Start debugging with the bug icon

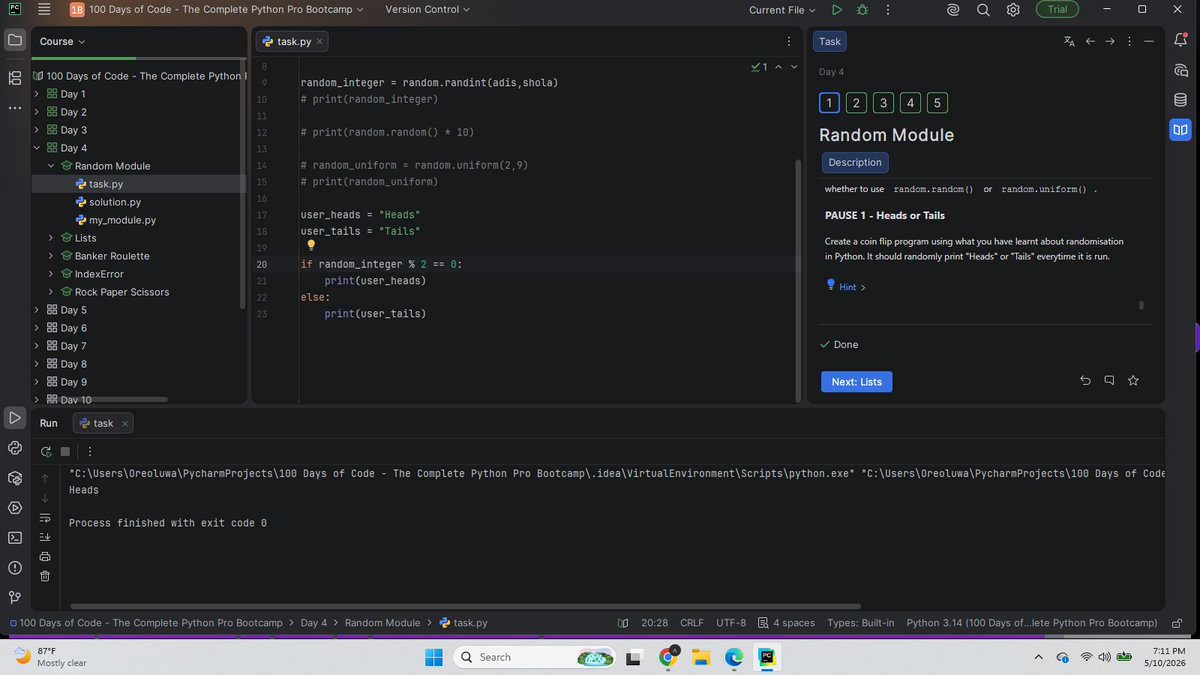[862, 9]
